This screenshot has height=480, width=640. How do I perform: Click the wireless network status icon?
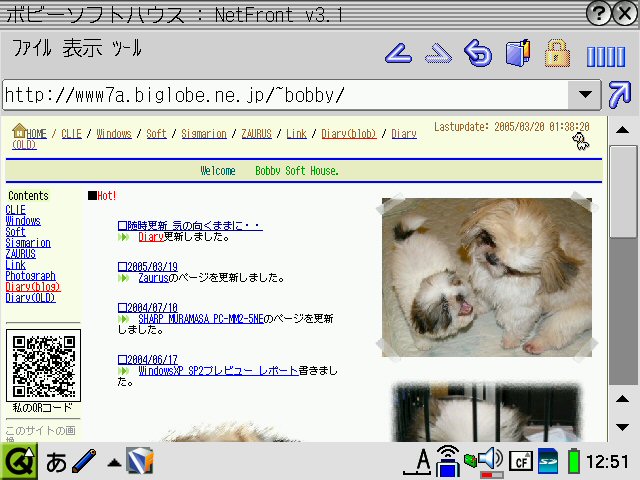(x=449, y=462)
